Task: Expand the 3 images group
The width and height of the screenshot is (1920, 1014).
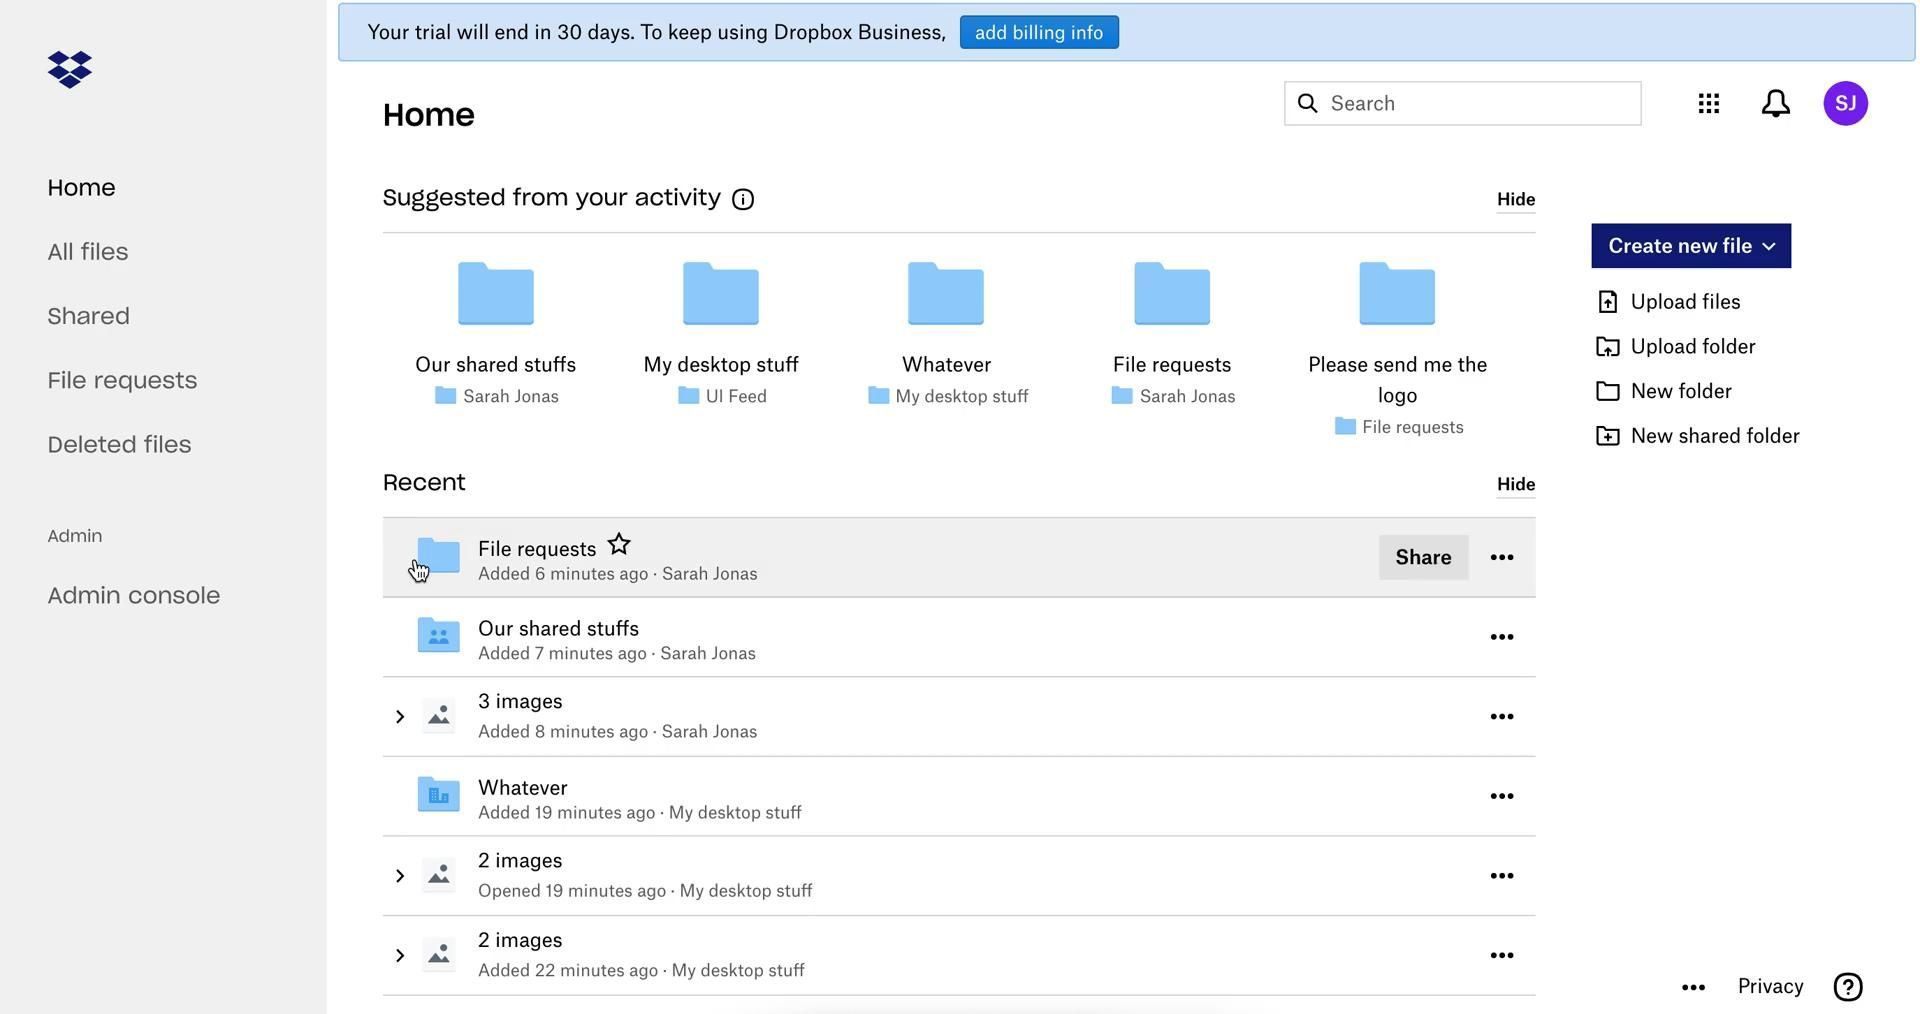Action: coord(400,717)
